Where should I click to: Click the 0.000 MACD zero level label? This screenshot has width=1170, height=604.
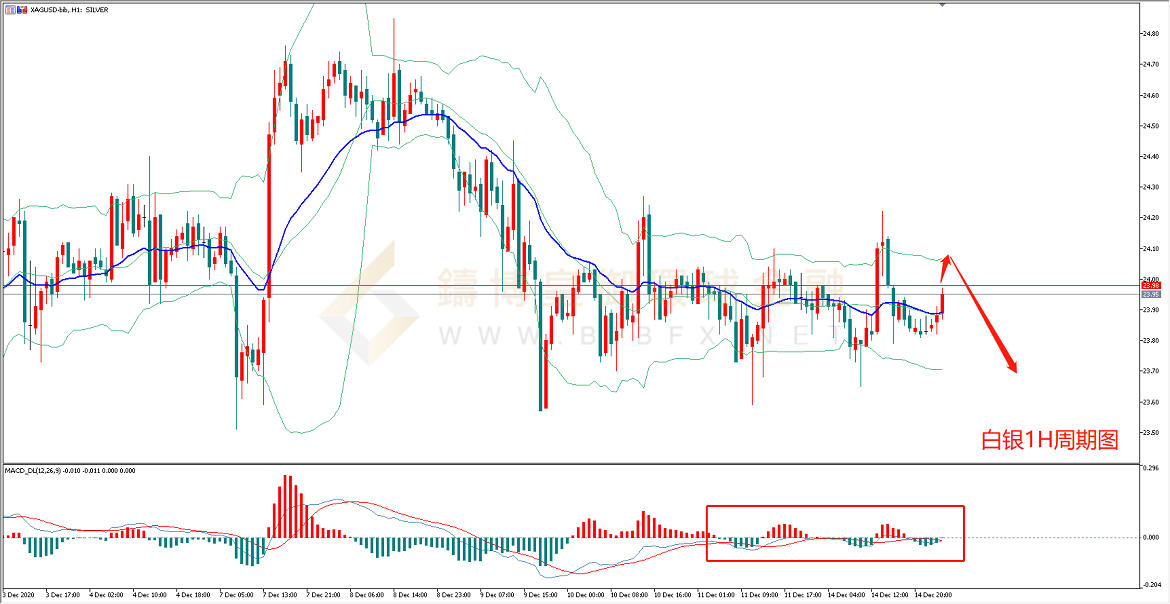coord(1151,538)
